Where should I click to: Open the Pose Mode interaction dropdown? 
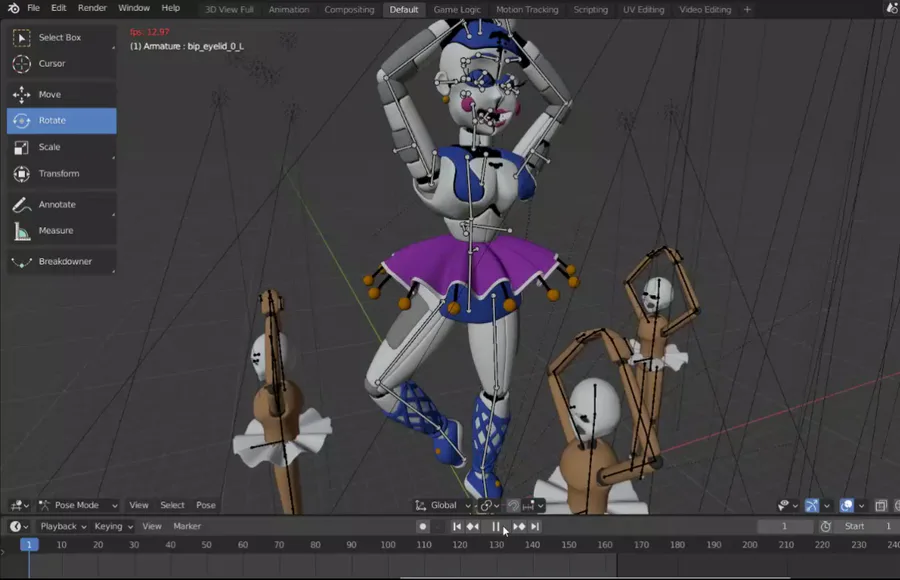(x=78, y=505)
